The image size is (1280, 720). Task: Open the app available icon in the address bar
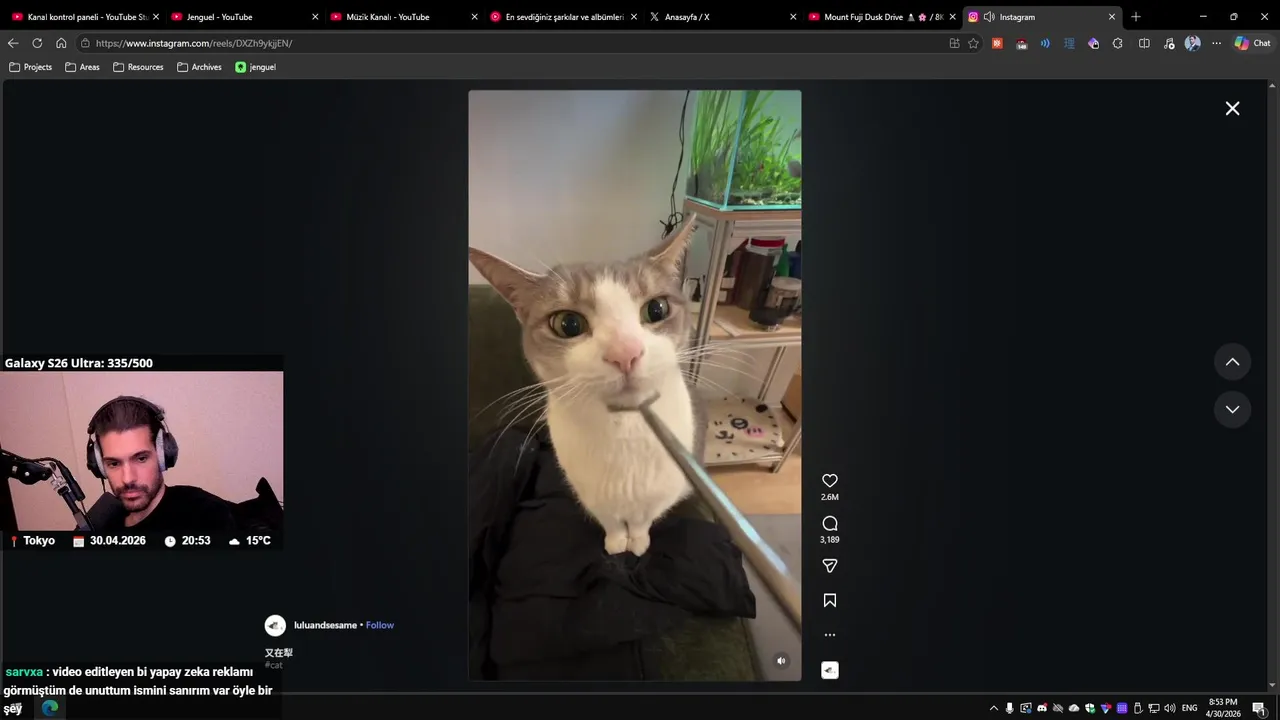pyautogui.click(x=954, y=43)
